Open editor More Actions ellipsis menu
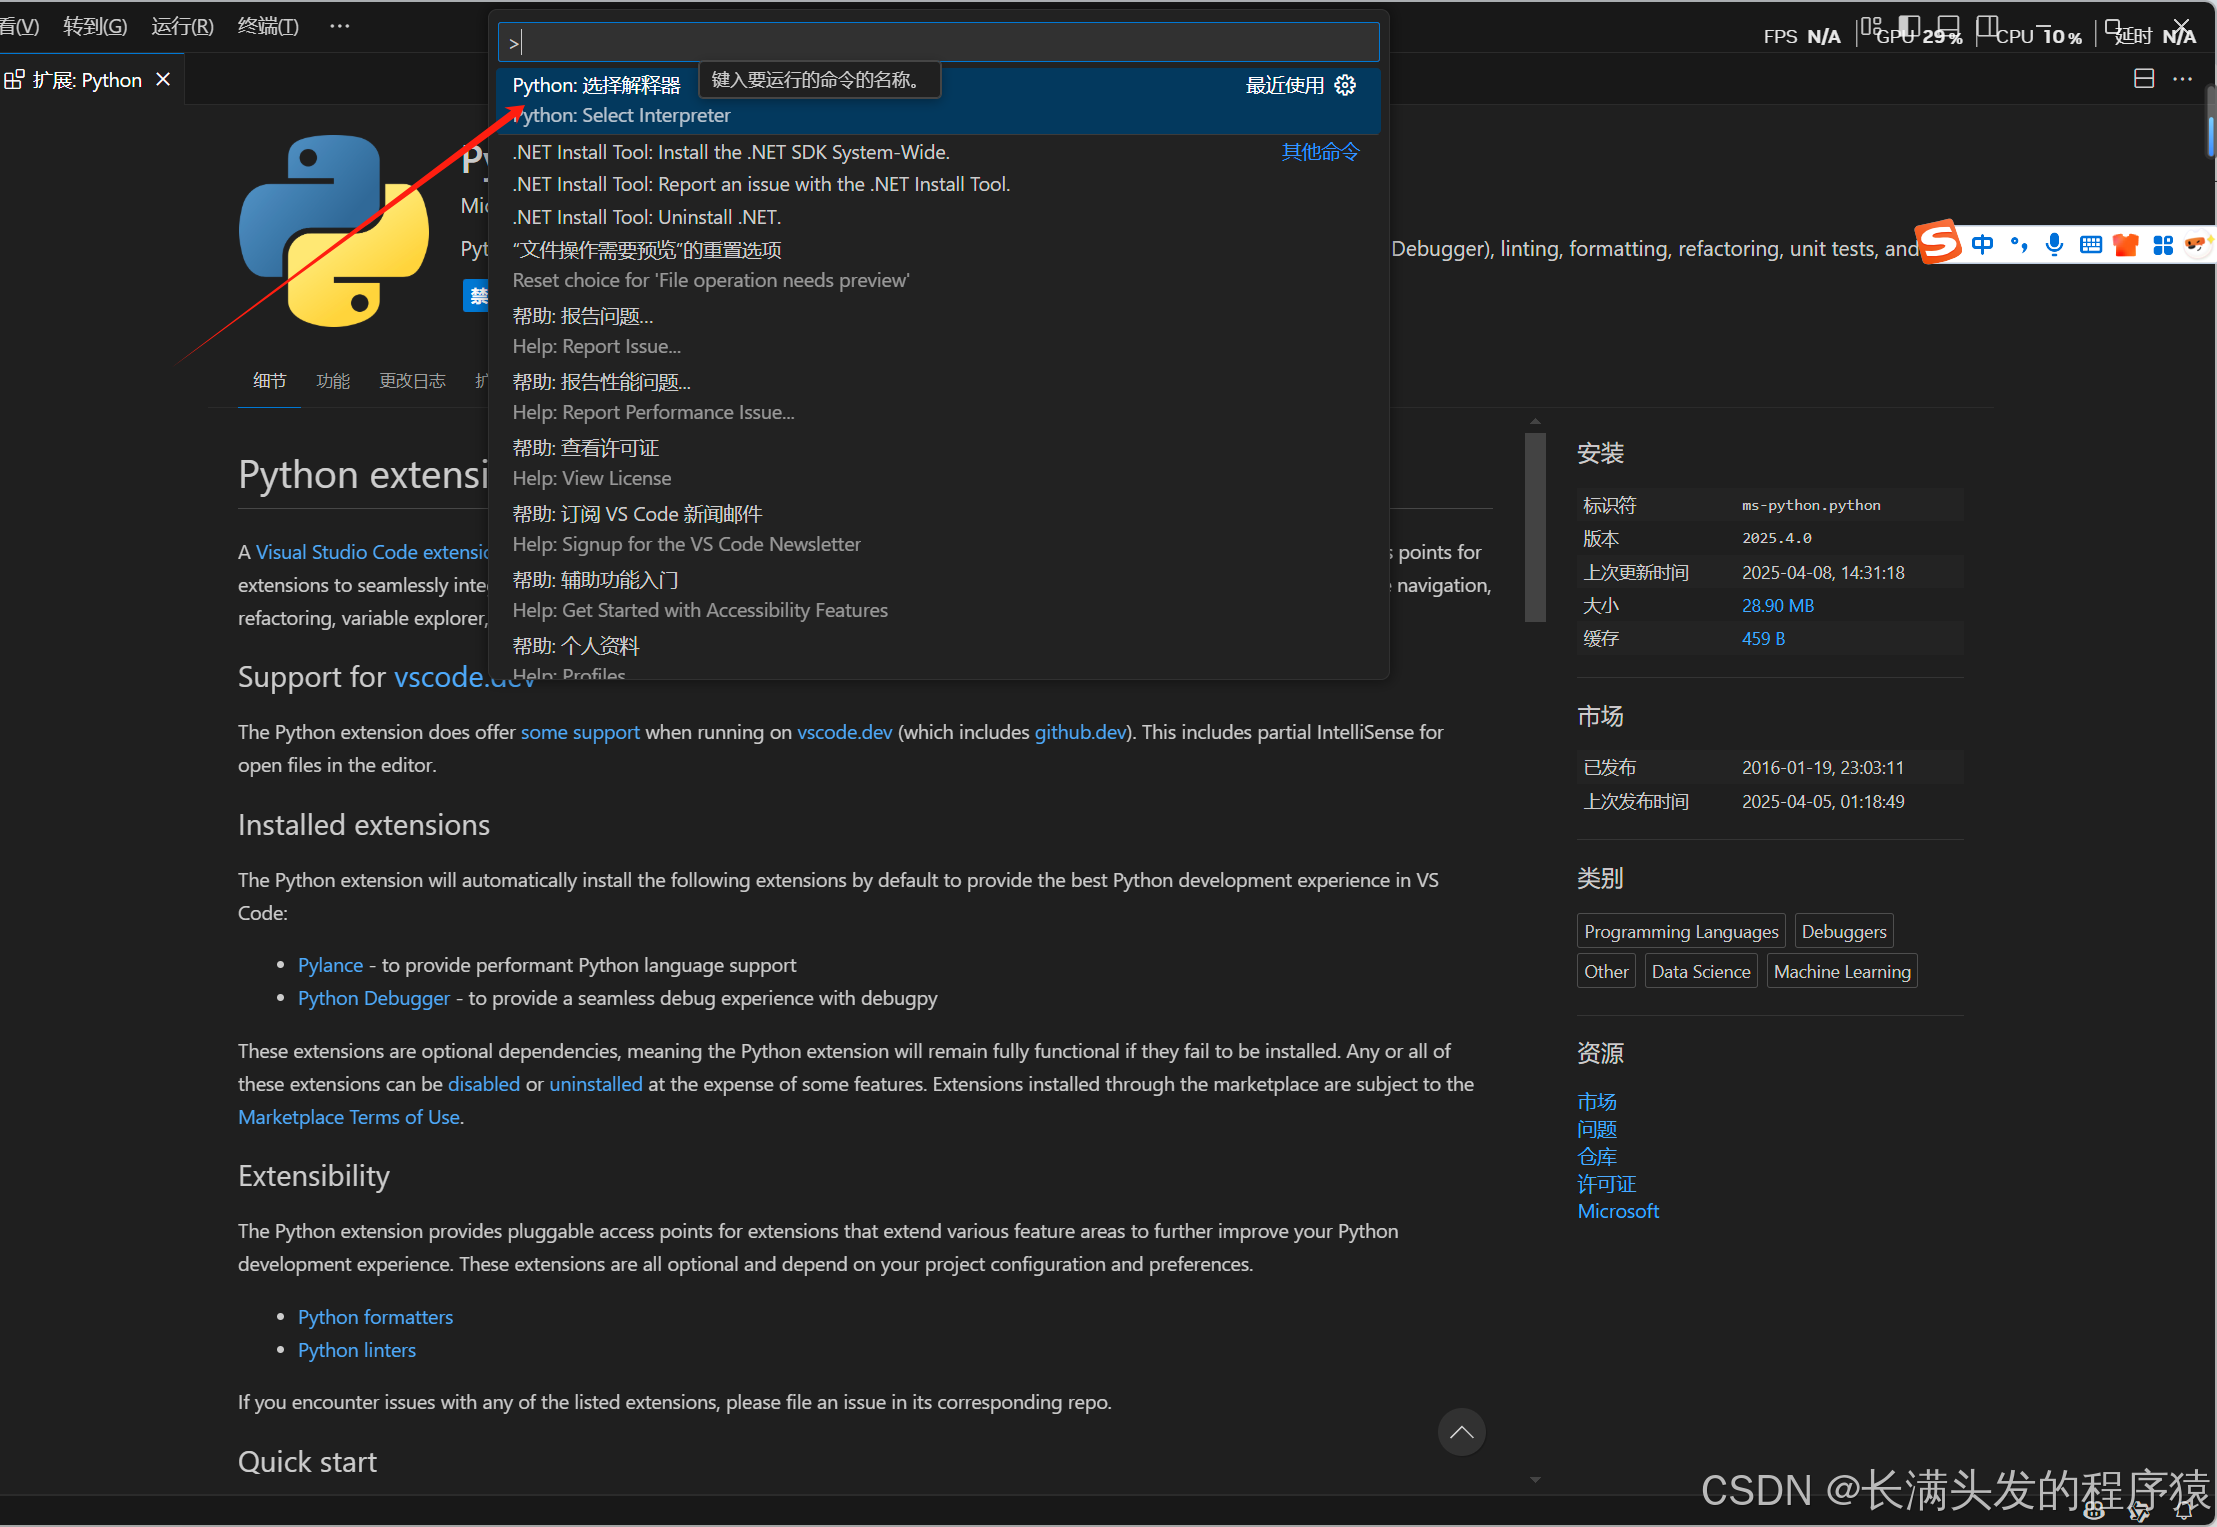The image size is (2217, 1527). 2182,79
